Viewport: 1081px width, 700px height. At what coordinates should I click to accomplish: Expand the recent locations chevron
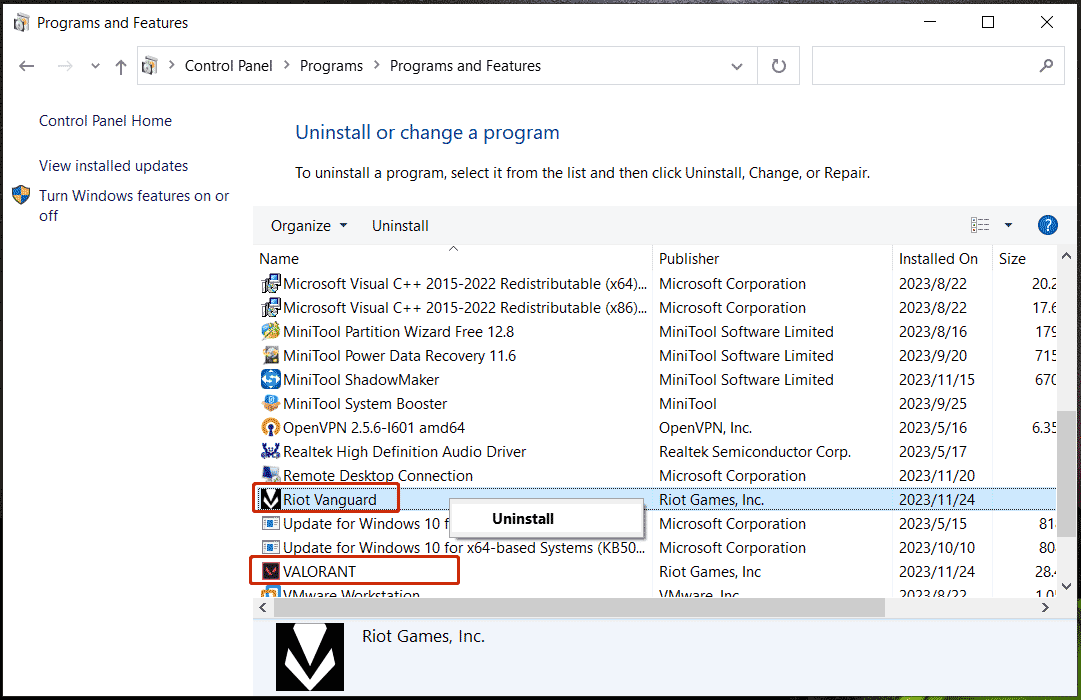(95, 66)
